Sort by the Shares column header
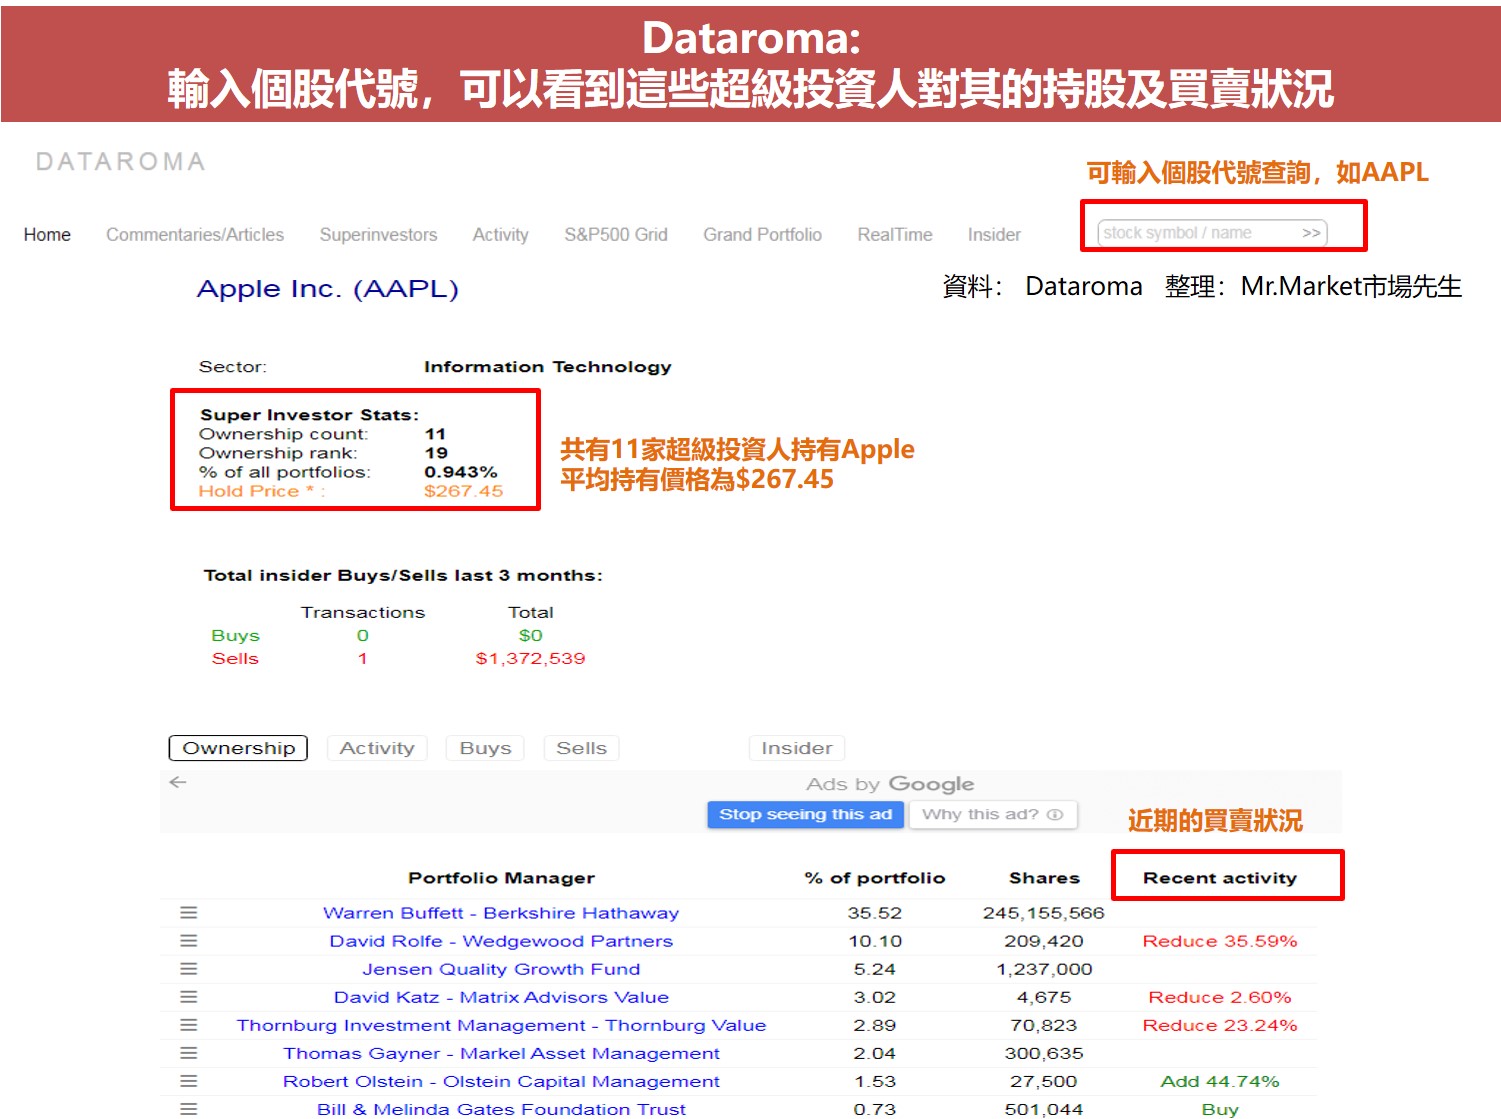The height and width of the screenshot is (1119, 1501). (x=1044, y=878)
